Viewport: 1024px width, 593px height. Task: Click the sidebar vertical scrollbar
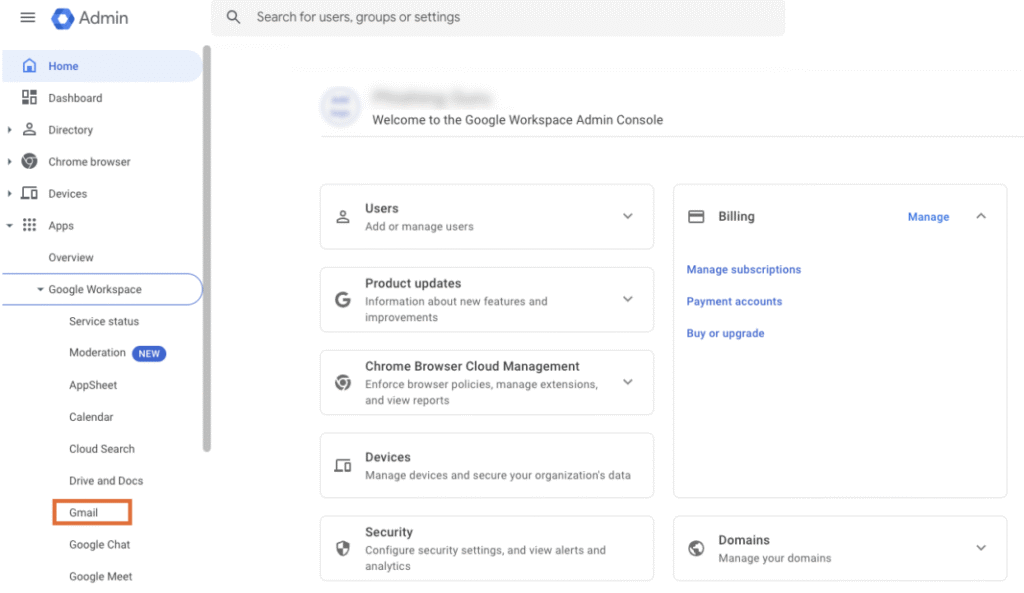click(x=207, y=250)
